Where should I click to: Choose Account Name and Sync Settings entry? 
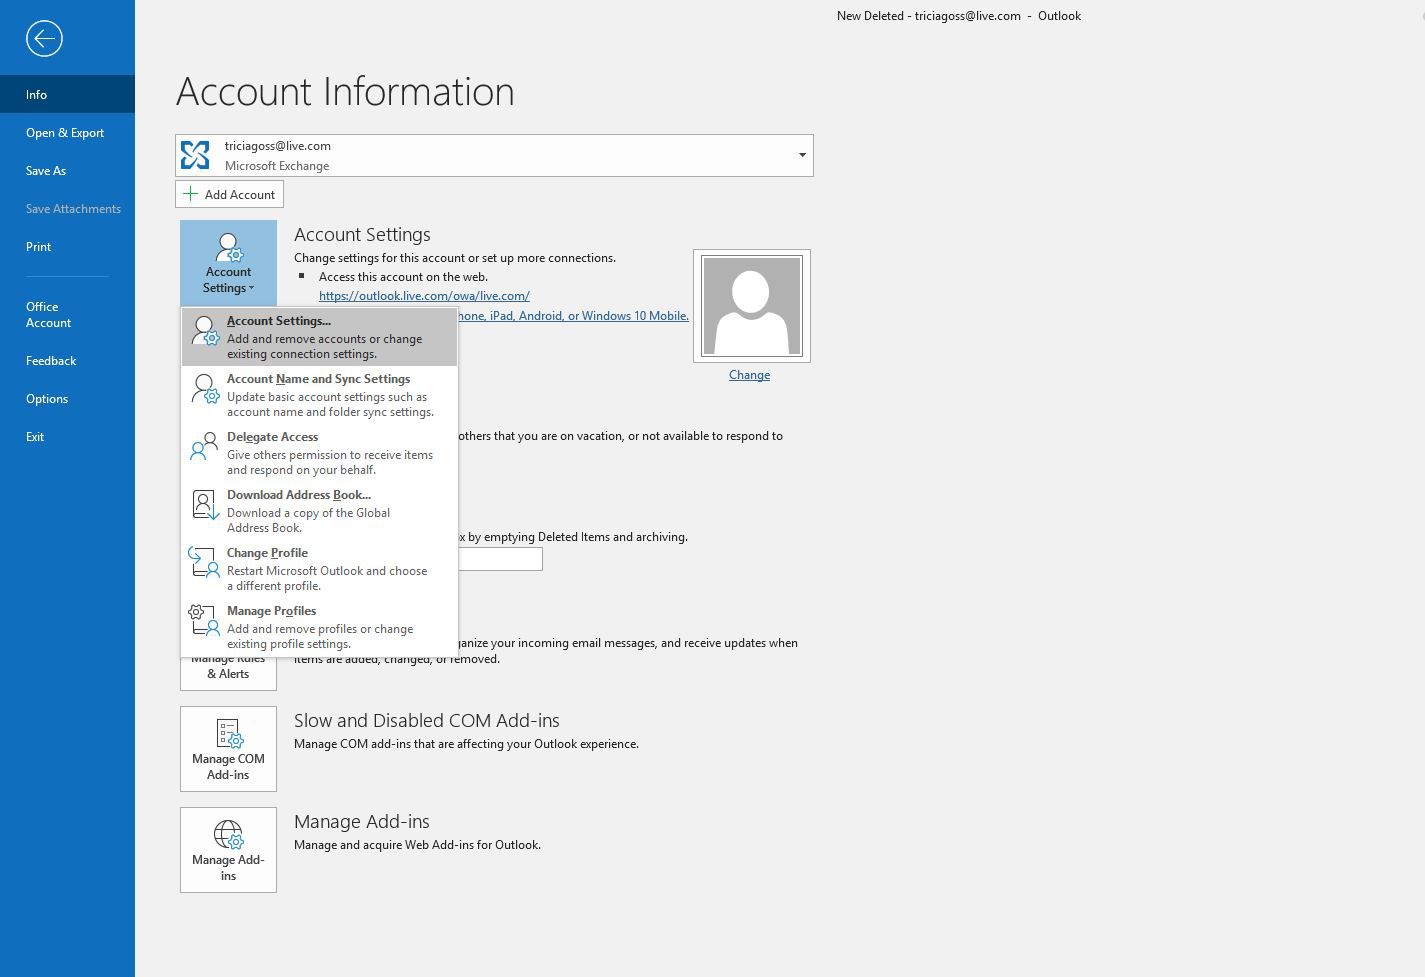[x=319, y=395]
